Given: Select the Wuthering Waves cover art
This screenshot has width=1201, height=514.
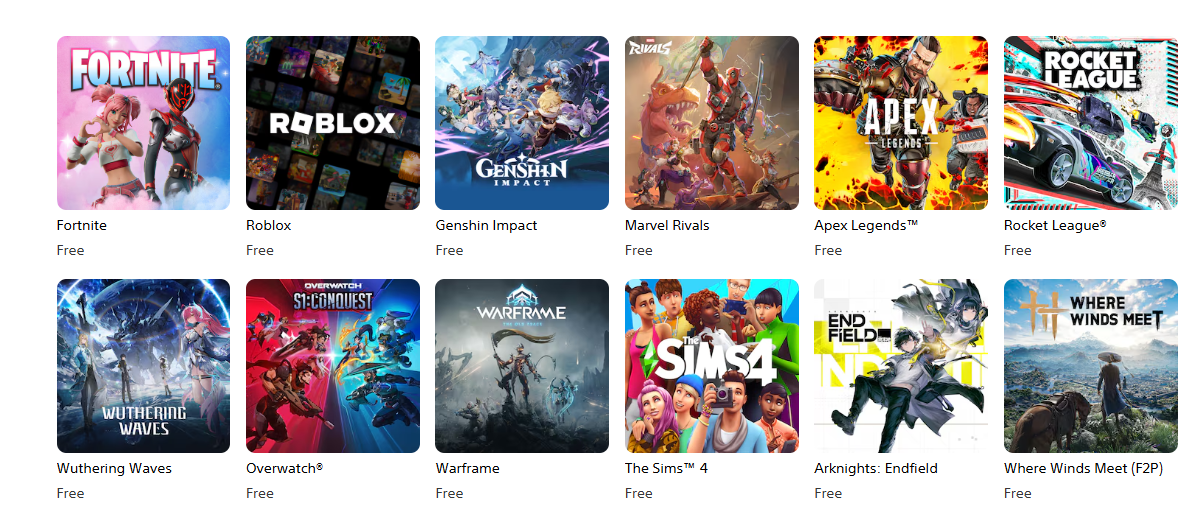Looking at the screenshot, I should (x=143, y=366).
